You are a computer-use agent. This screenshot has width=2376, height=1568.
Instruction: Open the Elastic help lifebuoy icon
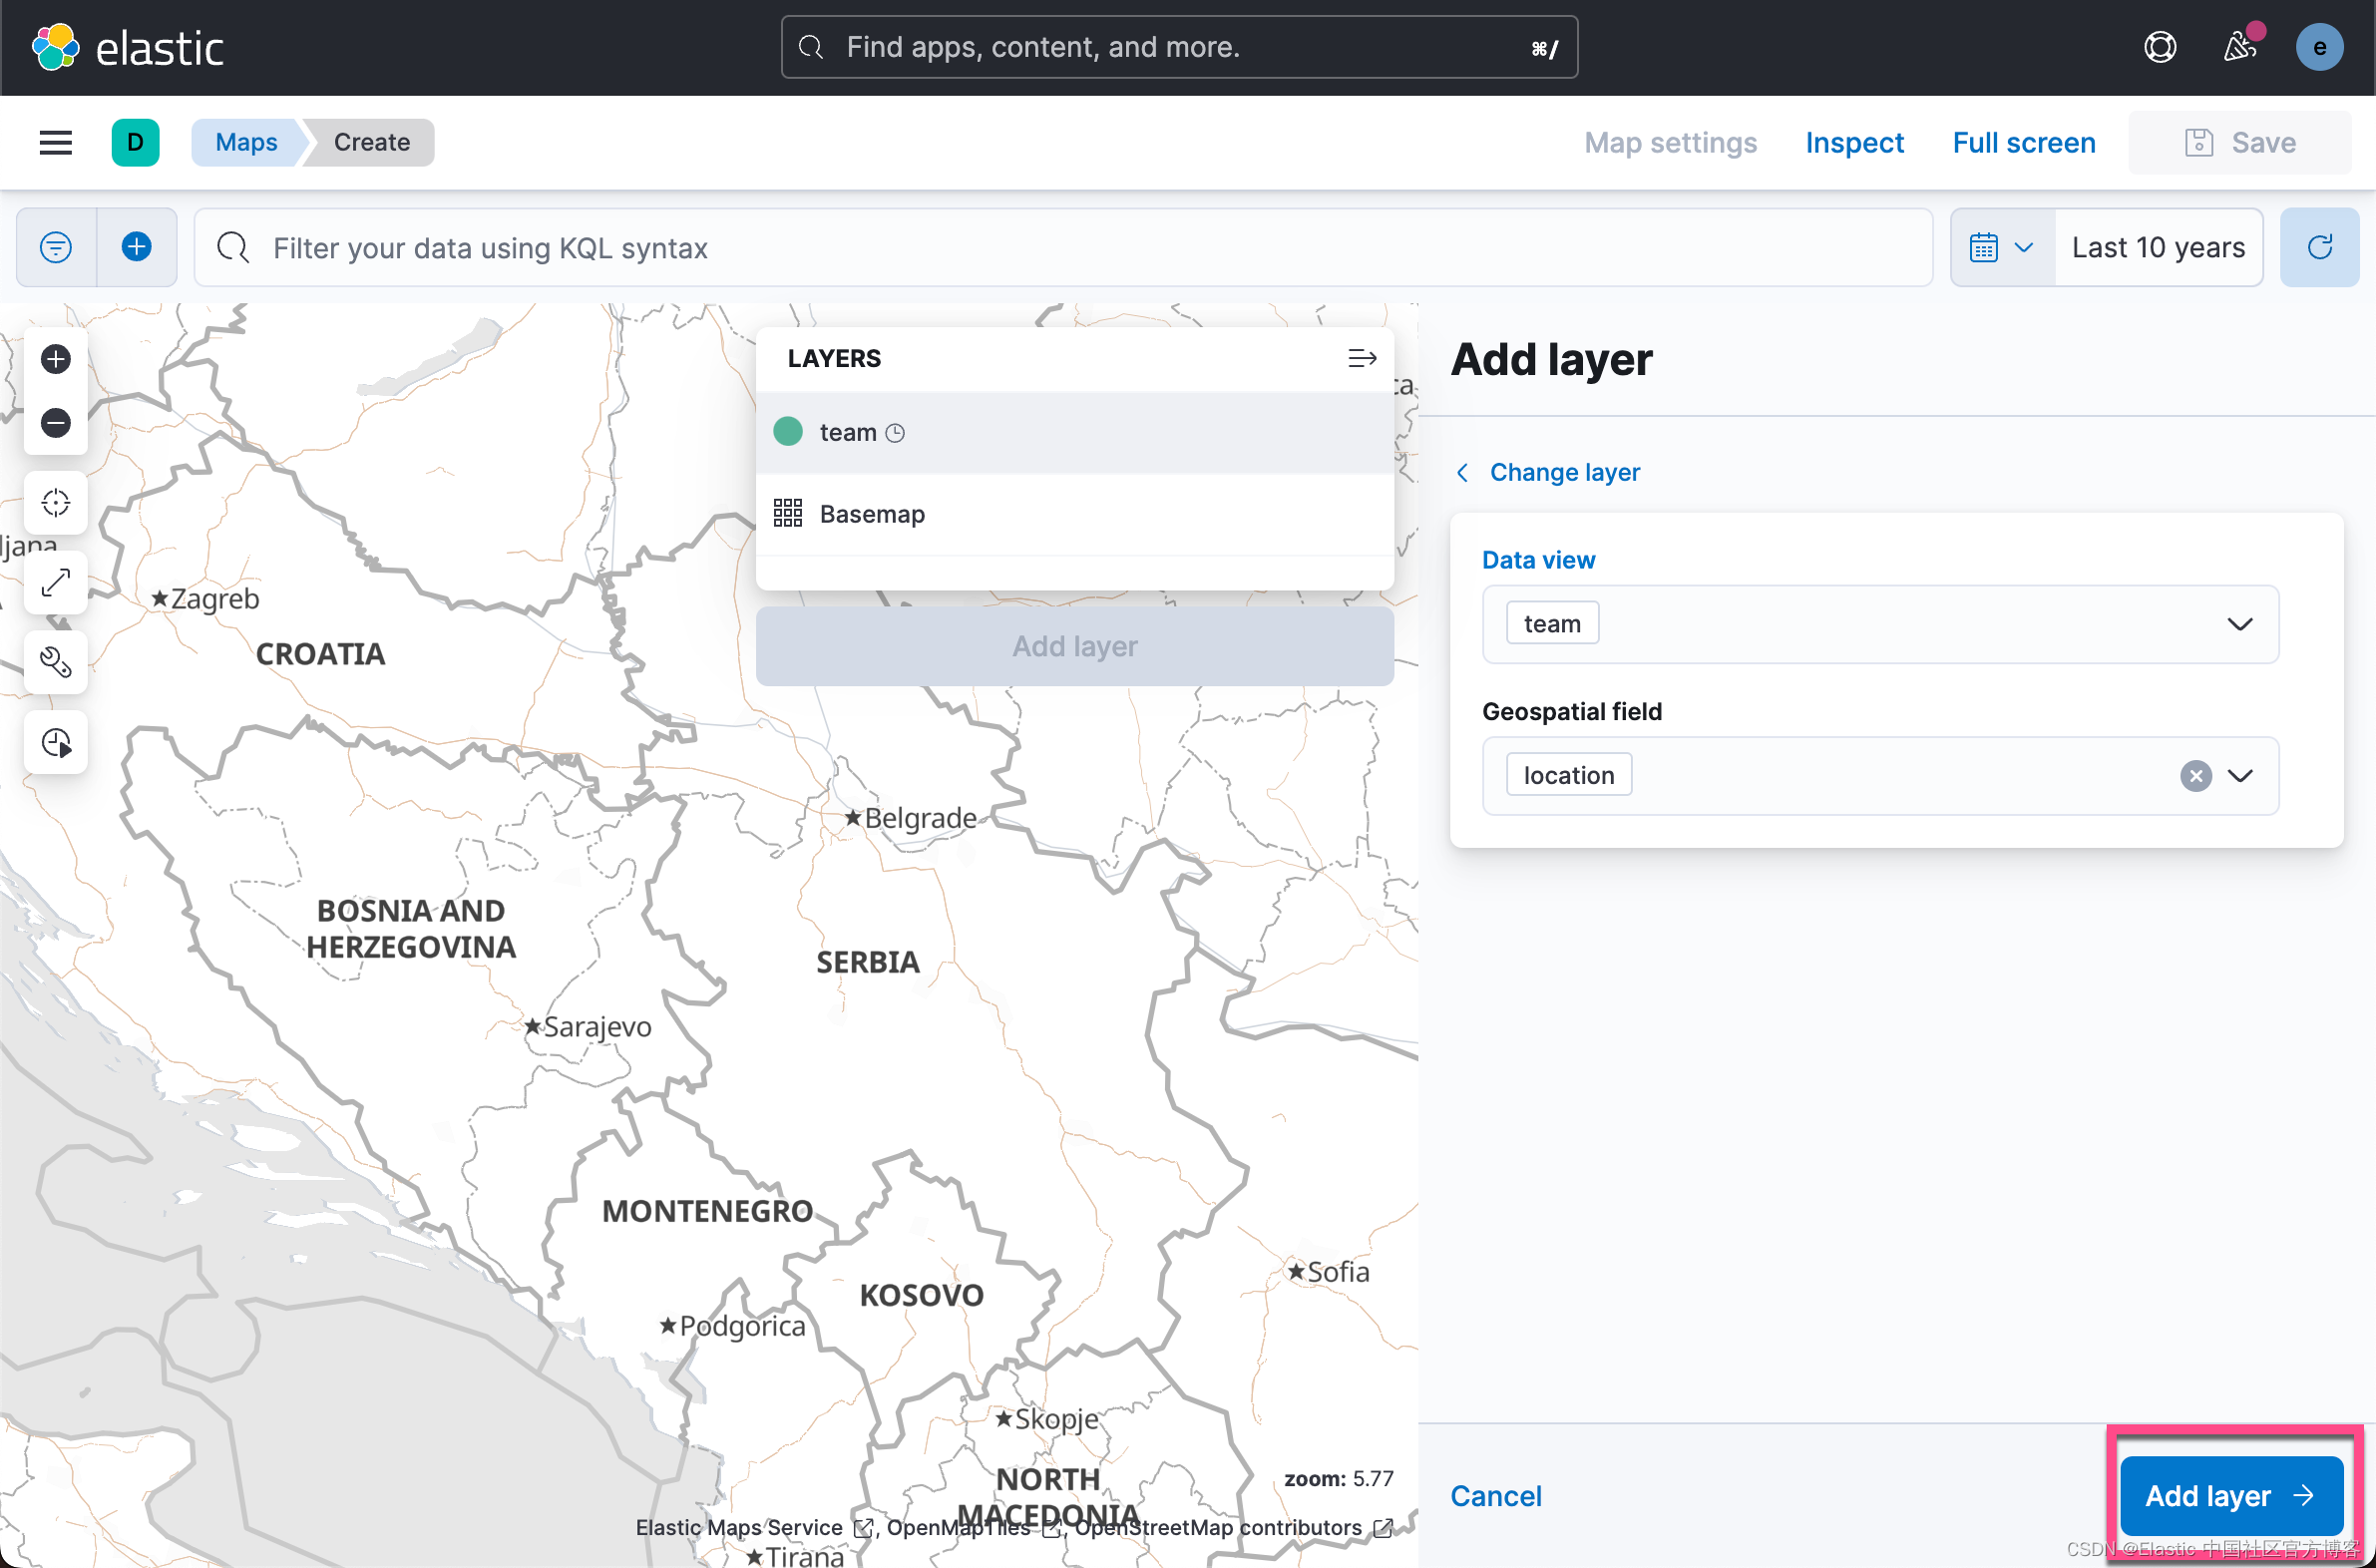[2160, 46]
